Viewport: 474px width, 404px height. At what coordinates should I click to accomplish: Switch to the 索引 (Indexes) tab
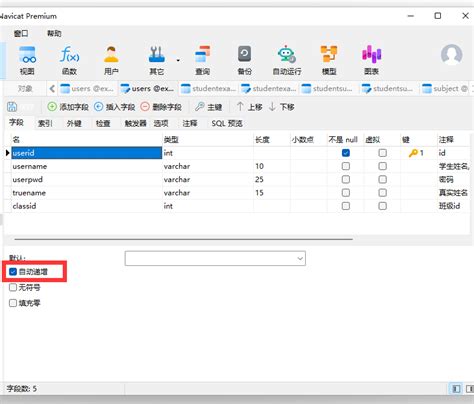click(45, 124)
